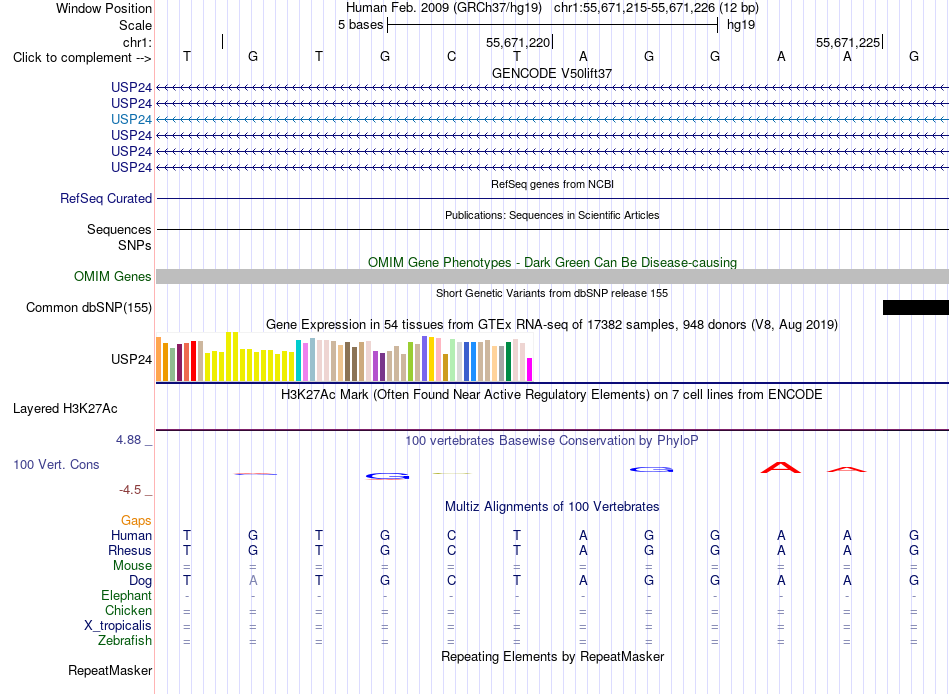
Task: Click the light-blue USP24 transcript label
Action: (x=131, y=119)
